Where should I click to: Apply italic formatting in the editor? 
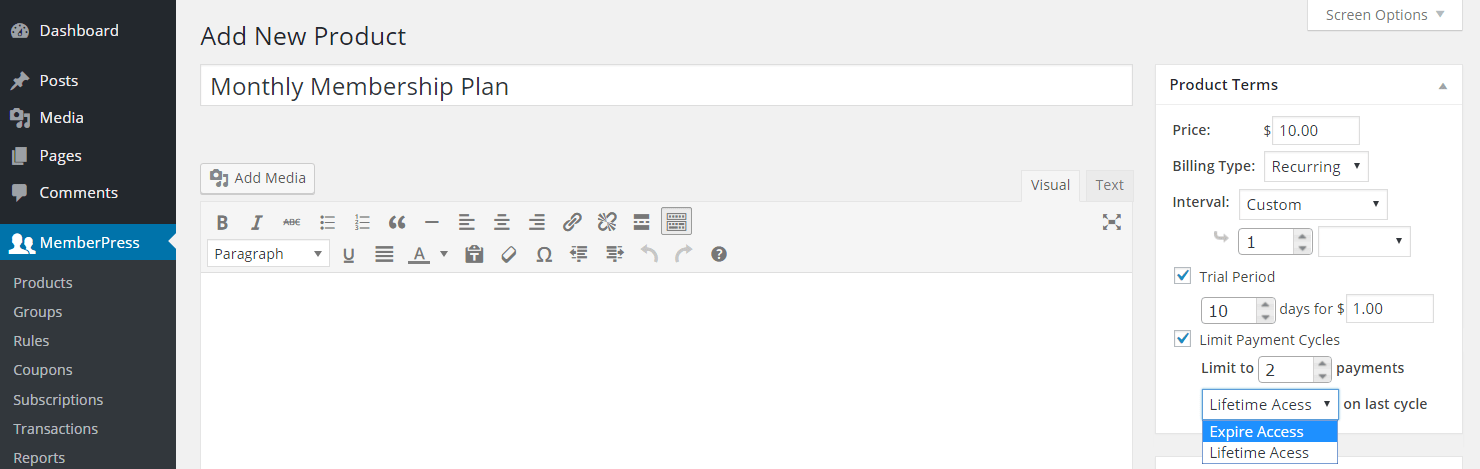pos(257,222)
